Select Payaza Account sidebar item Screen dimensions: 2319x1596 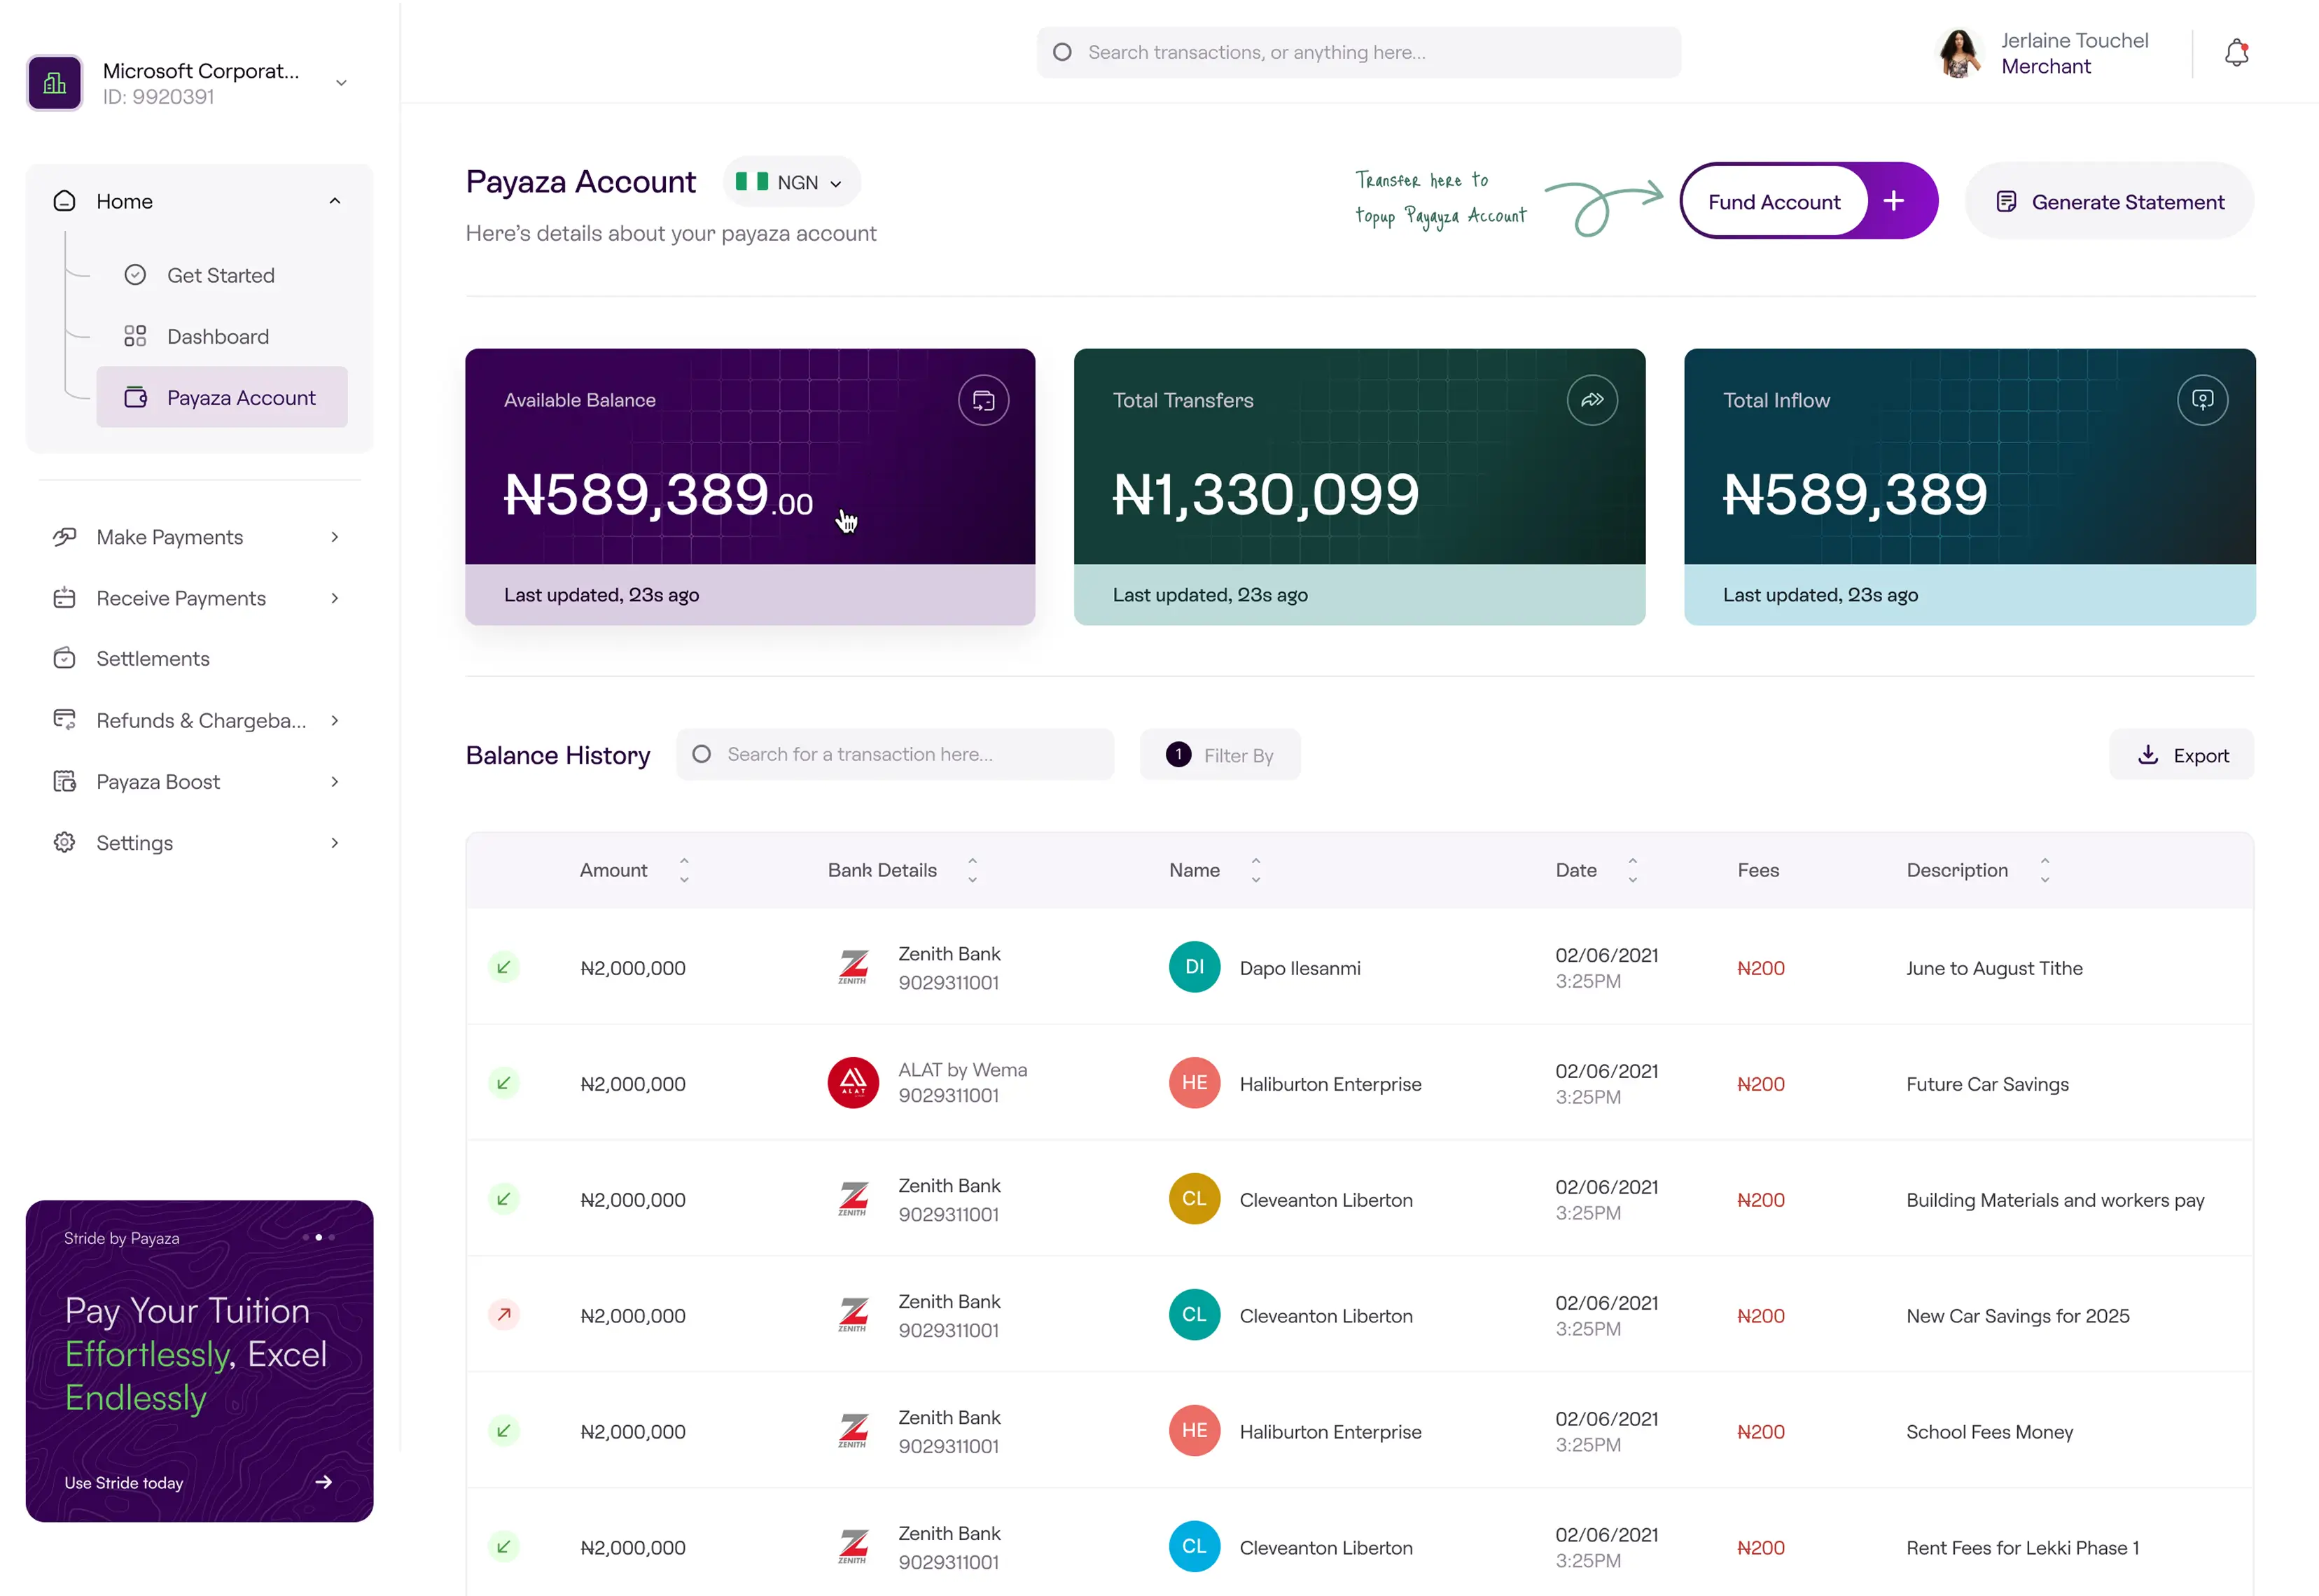click(x=221, y=397)
